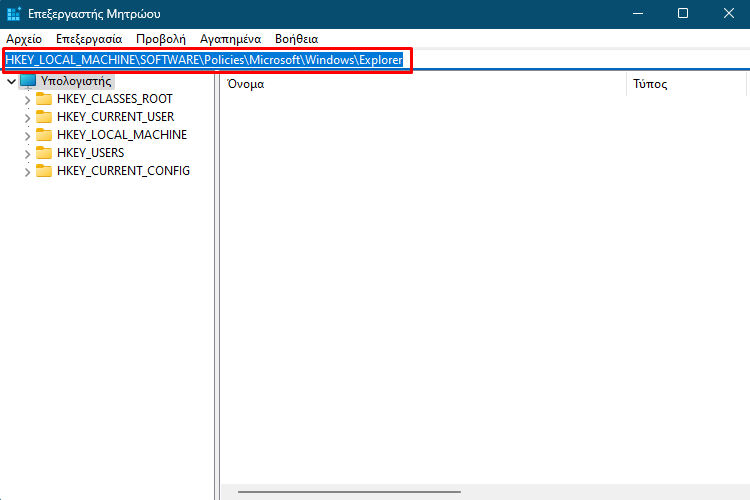This screenshot has height=500, width=750.
Task: Open the Προβολή menu
Action: click(161, 39)
